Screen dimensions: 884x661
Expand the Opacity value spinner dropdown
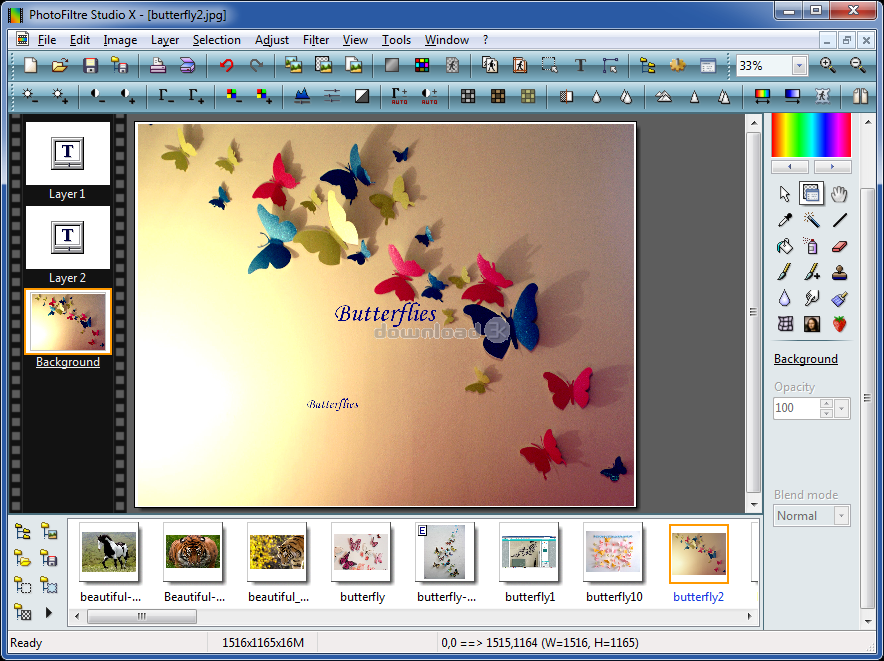[x=840, y=408]
